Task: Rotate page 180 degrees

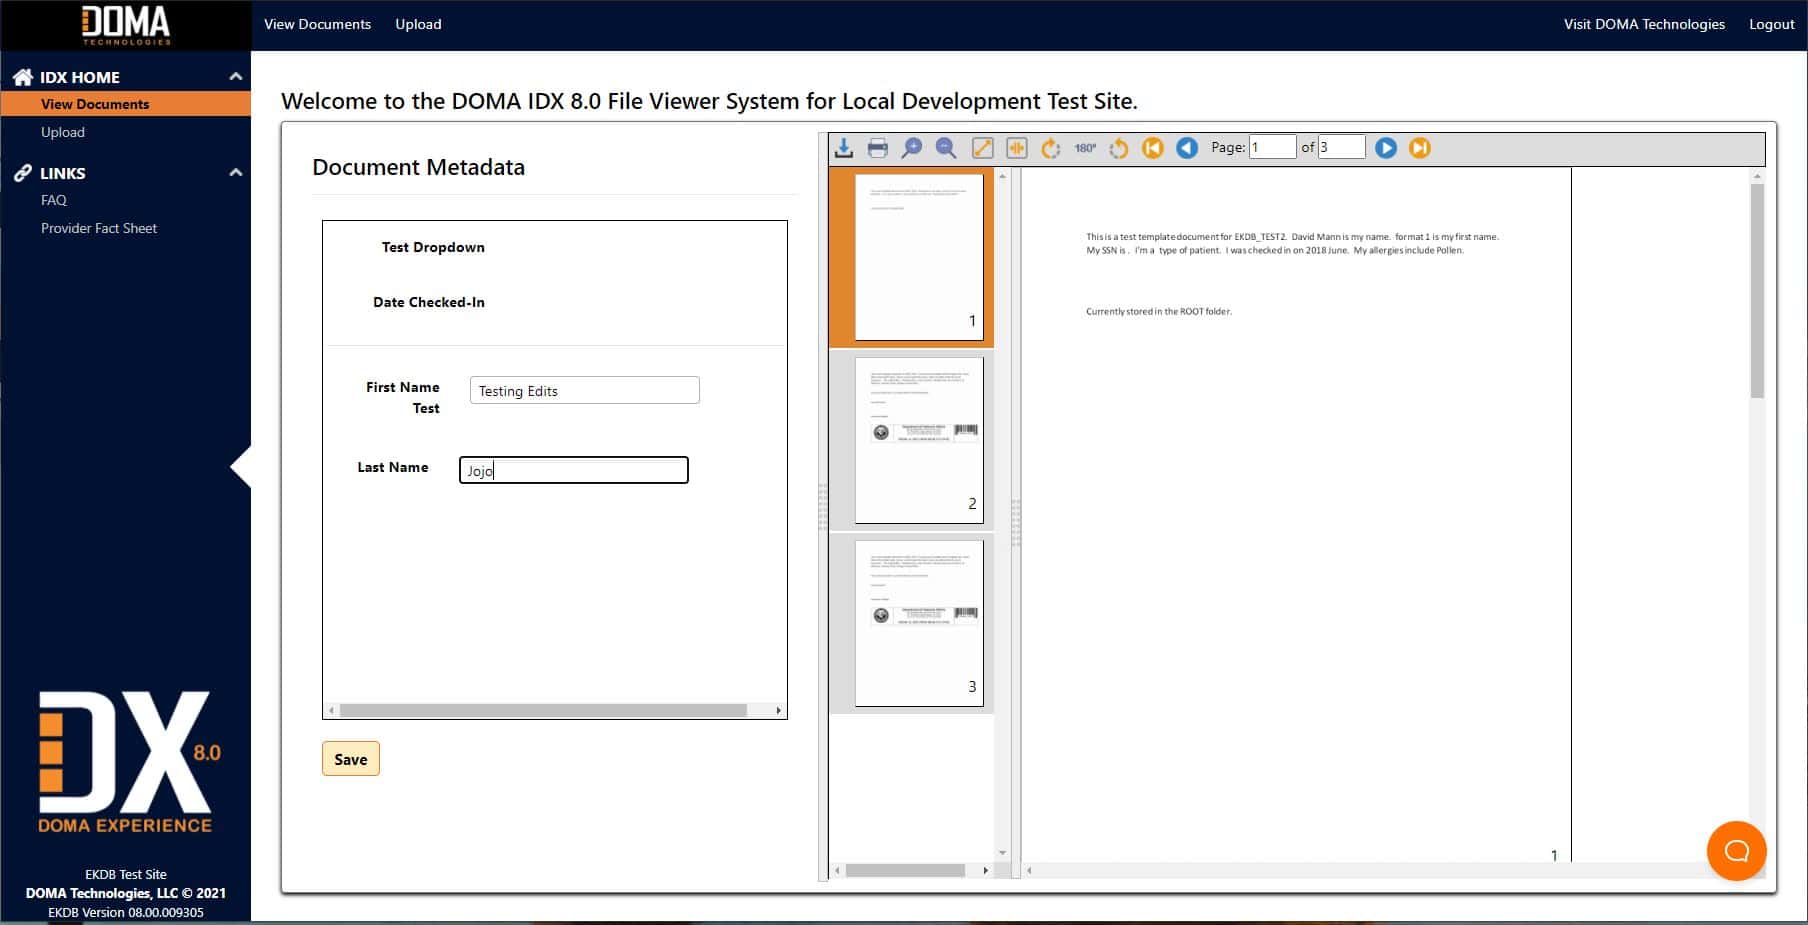Action: (x=1085, y=148)
